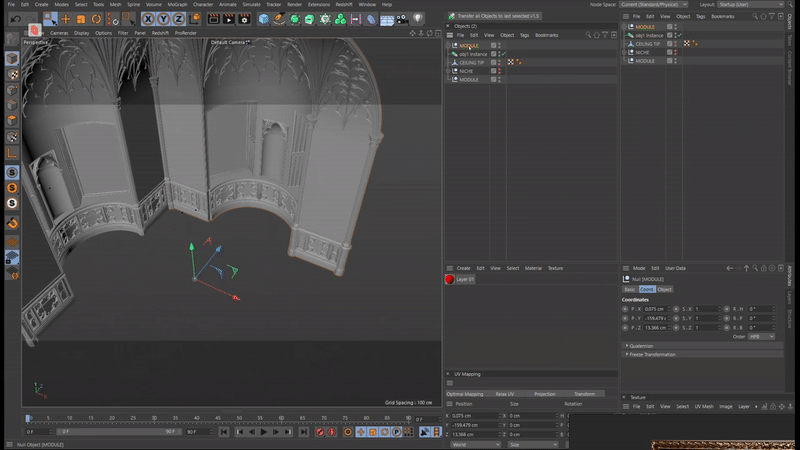Expand the Quaternion section

640,346
